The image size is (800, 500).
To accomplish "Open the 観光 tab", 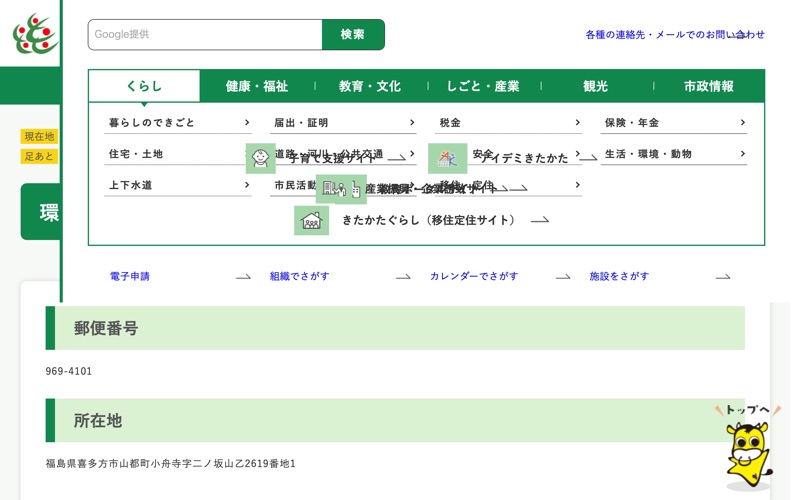I will 596,86.
